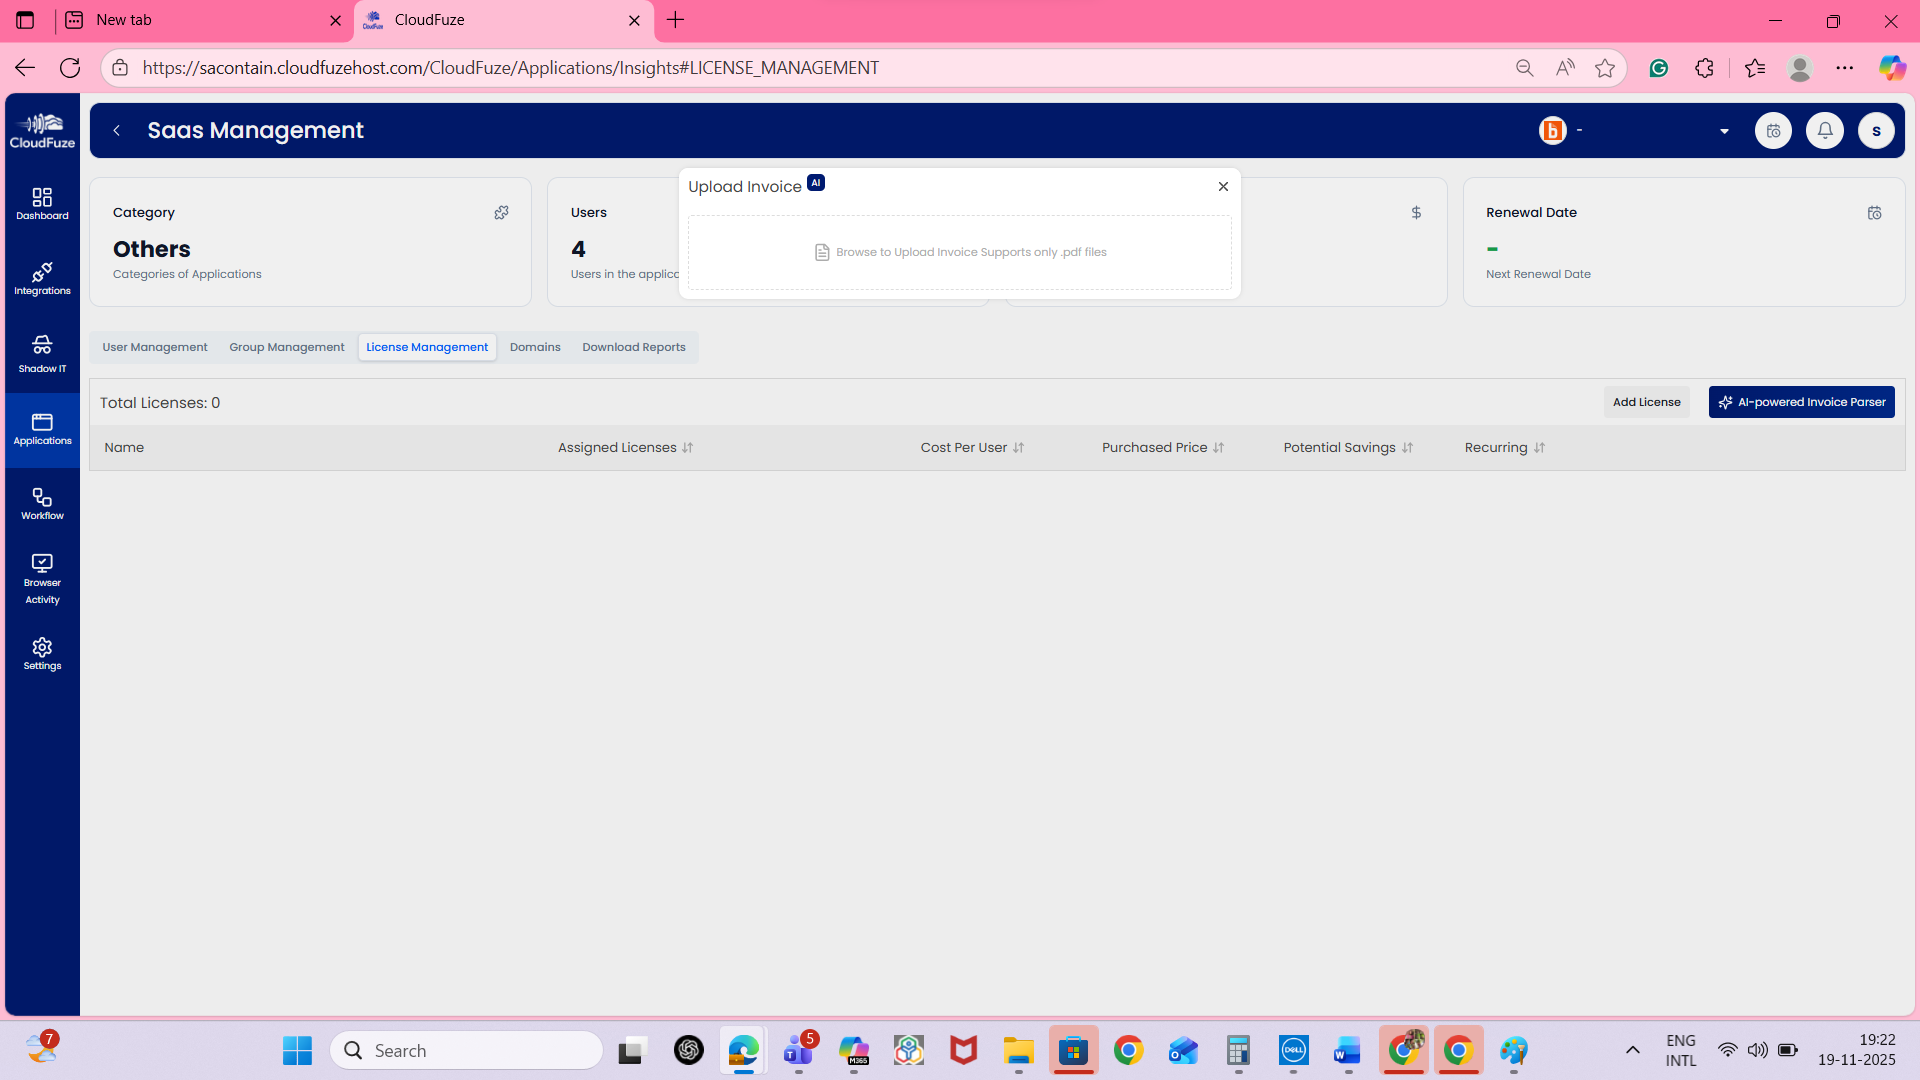Image resolution: width=1920 pixels, height=1080 pixels.
Task: Click the Windows taskbar Search box
Action: [x=467, y=1050]
